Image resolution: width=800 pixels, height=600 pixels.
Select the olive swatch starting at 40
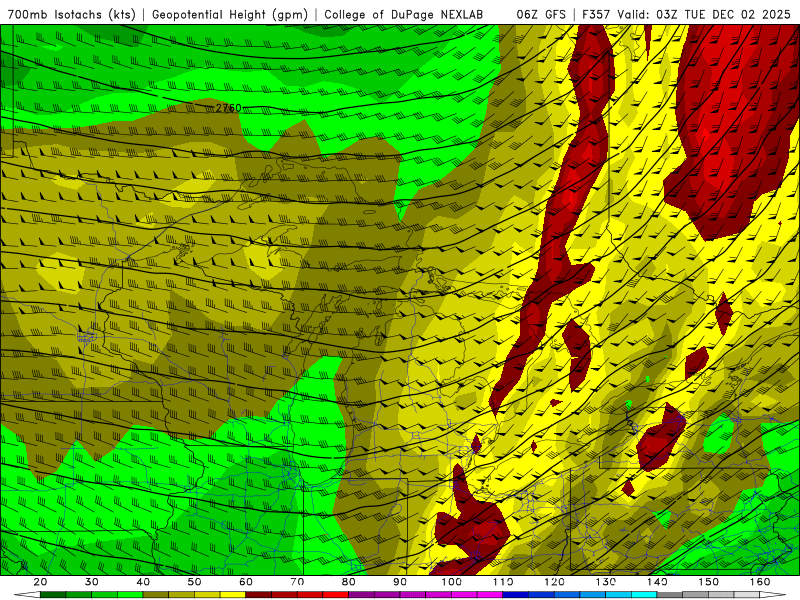pyautogui.click(x=156, y=595)
